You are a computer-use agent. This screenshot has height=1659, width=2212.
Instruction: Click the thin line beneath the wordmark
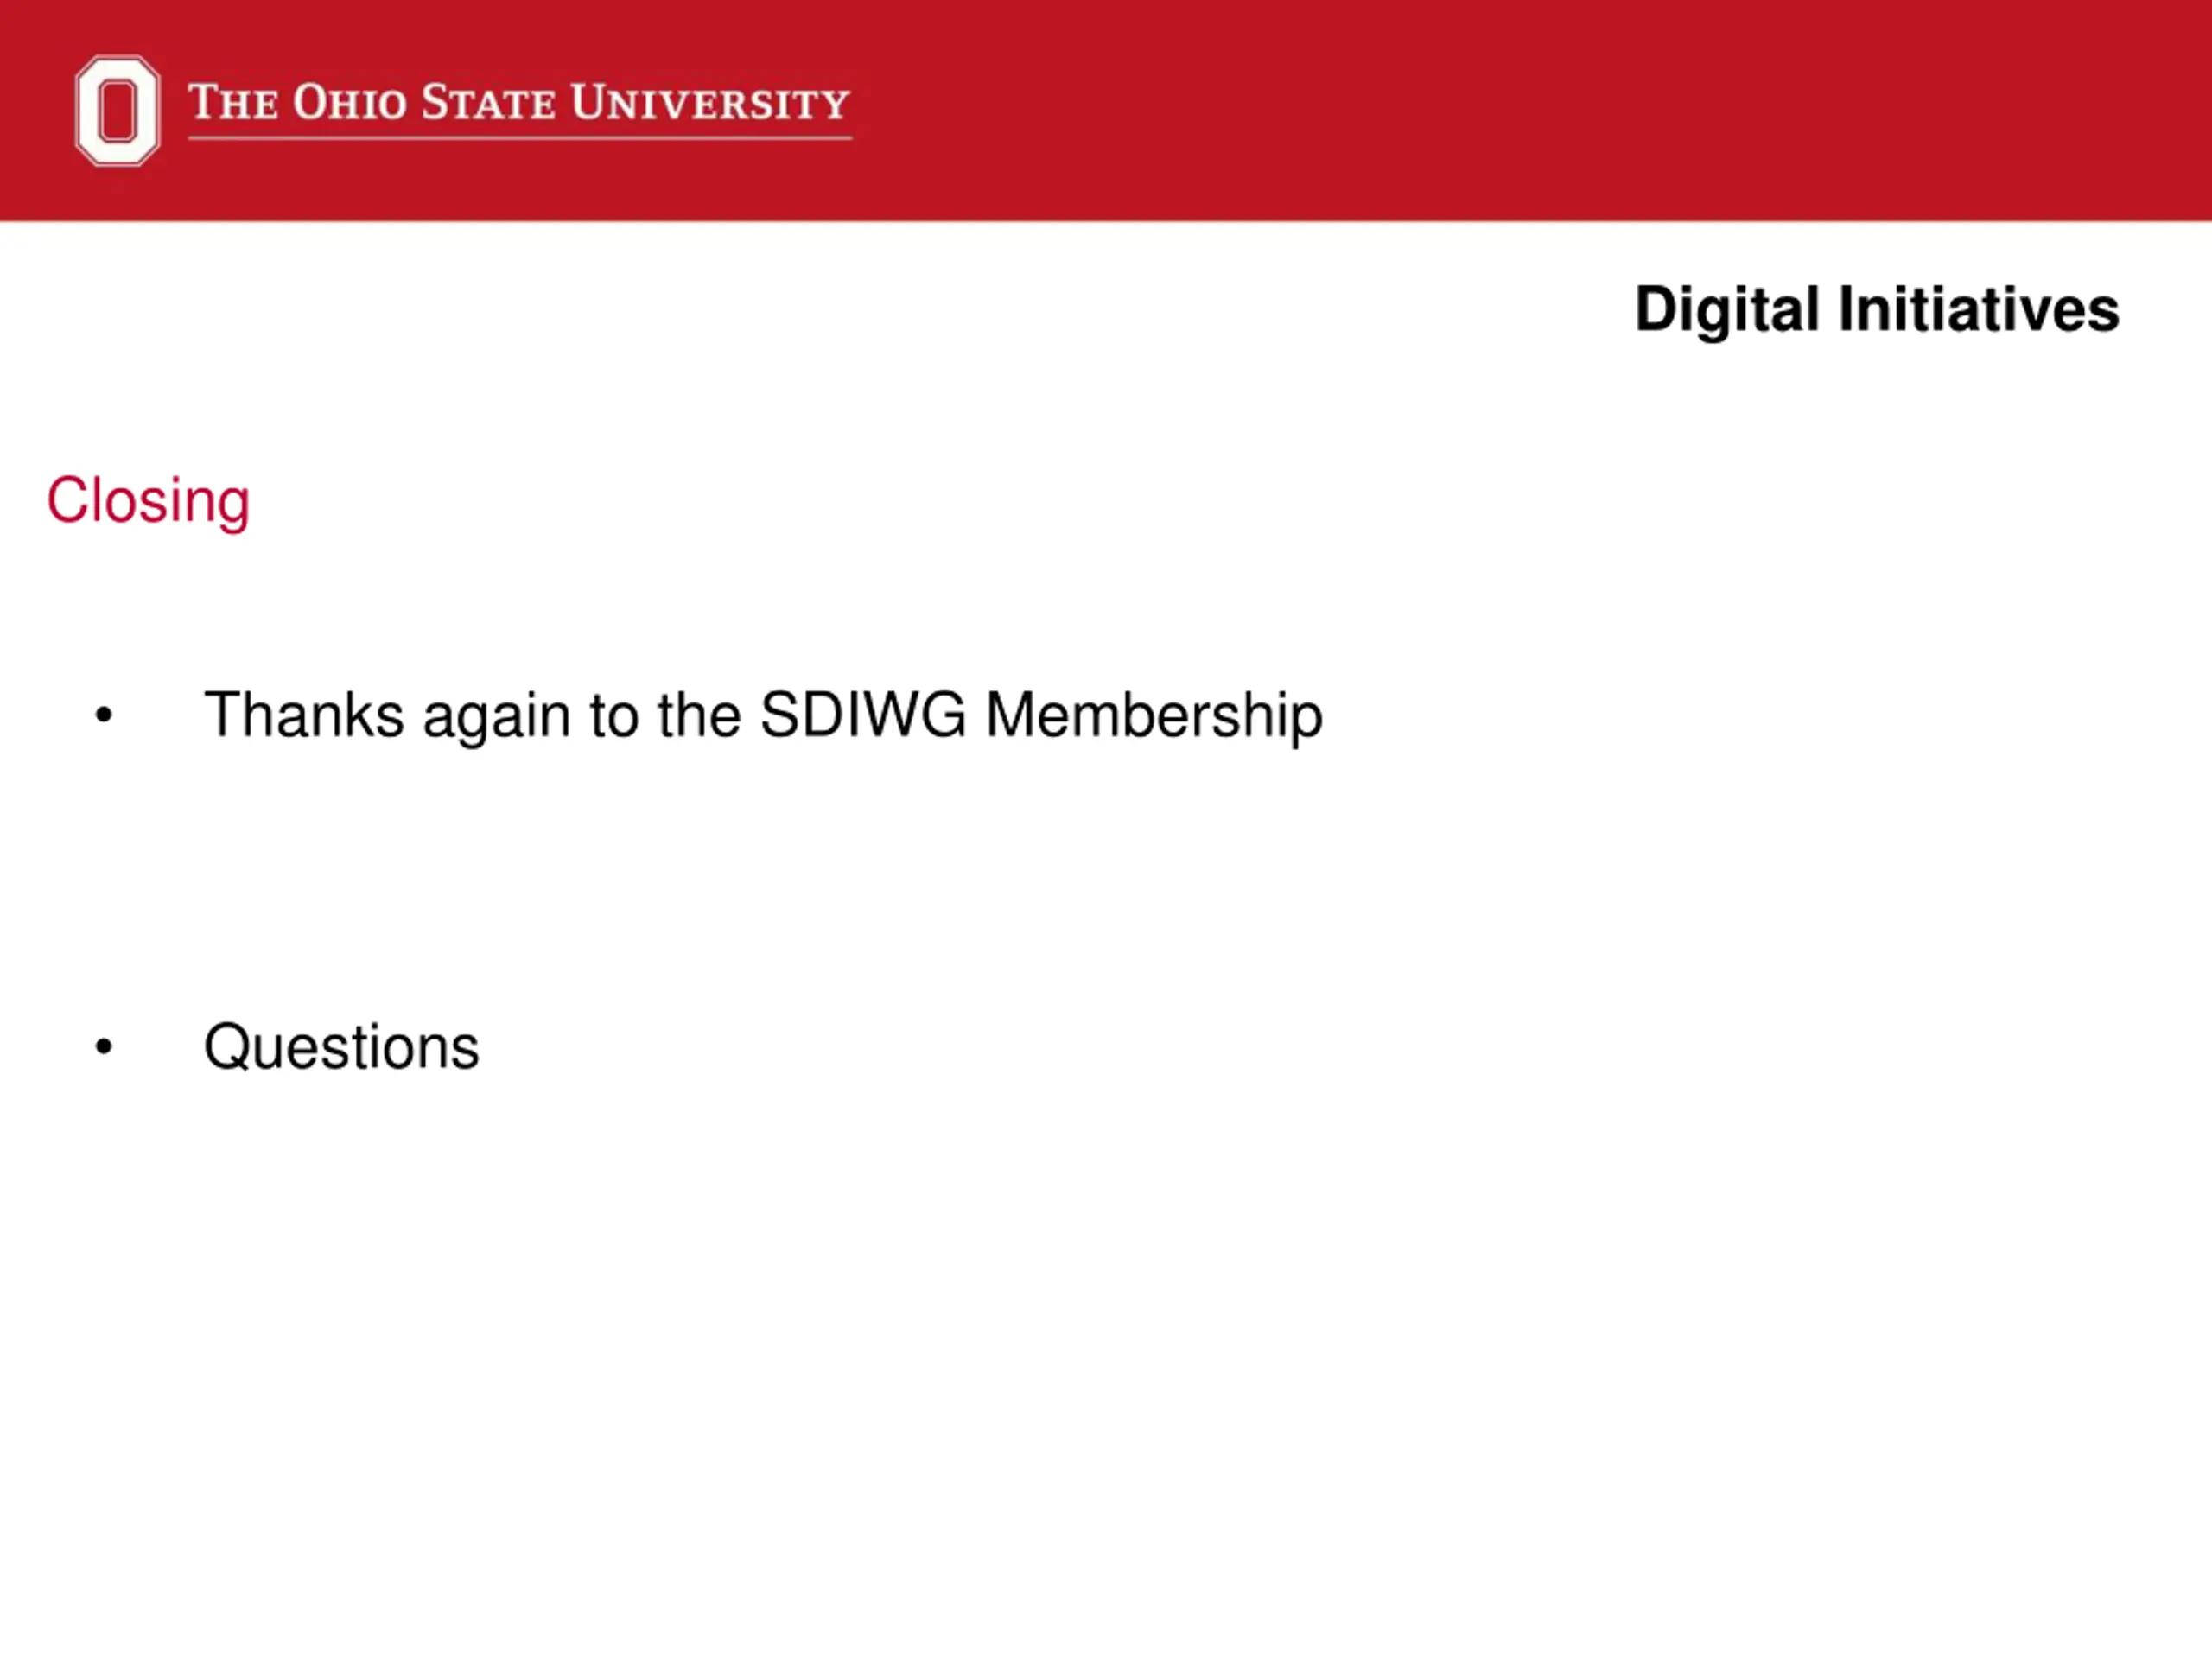coord(520,138)
